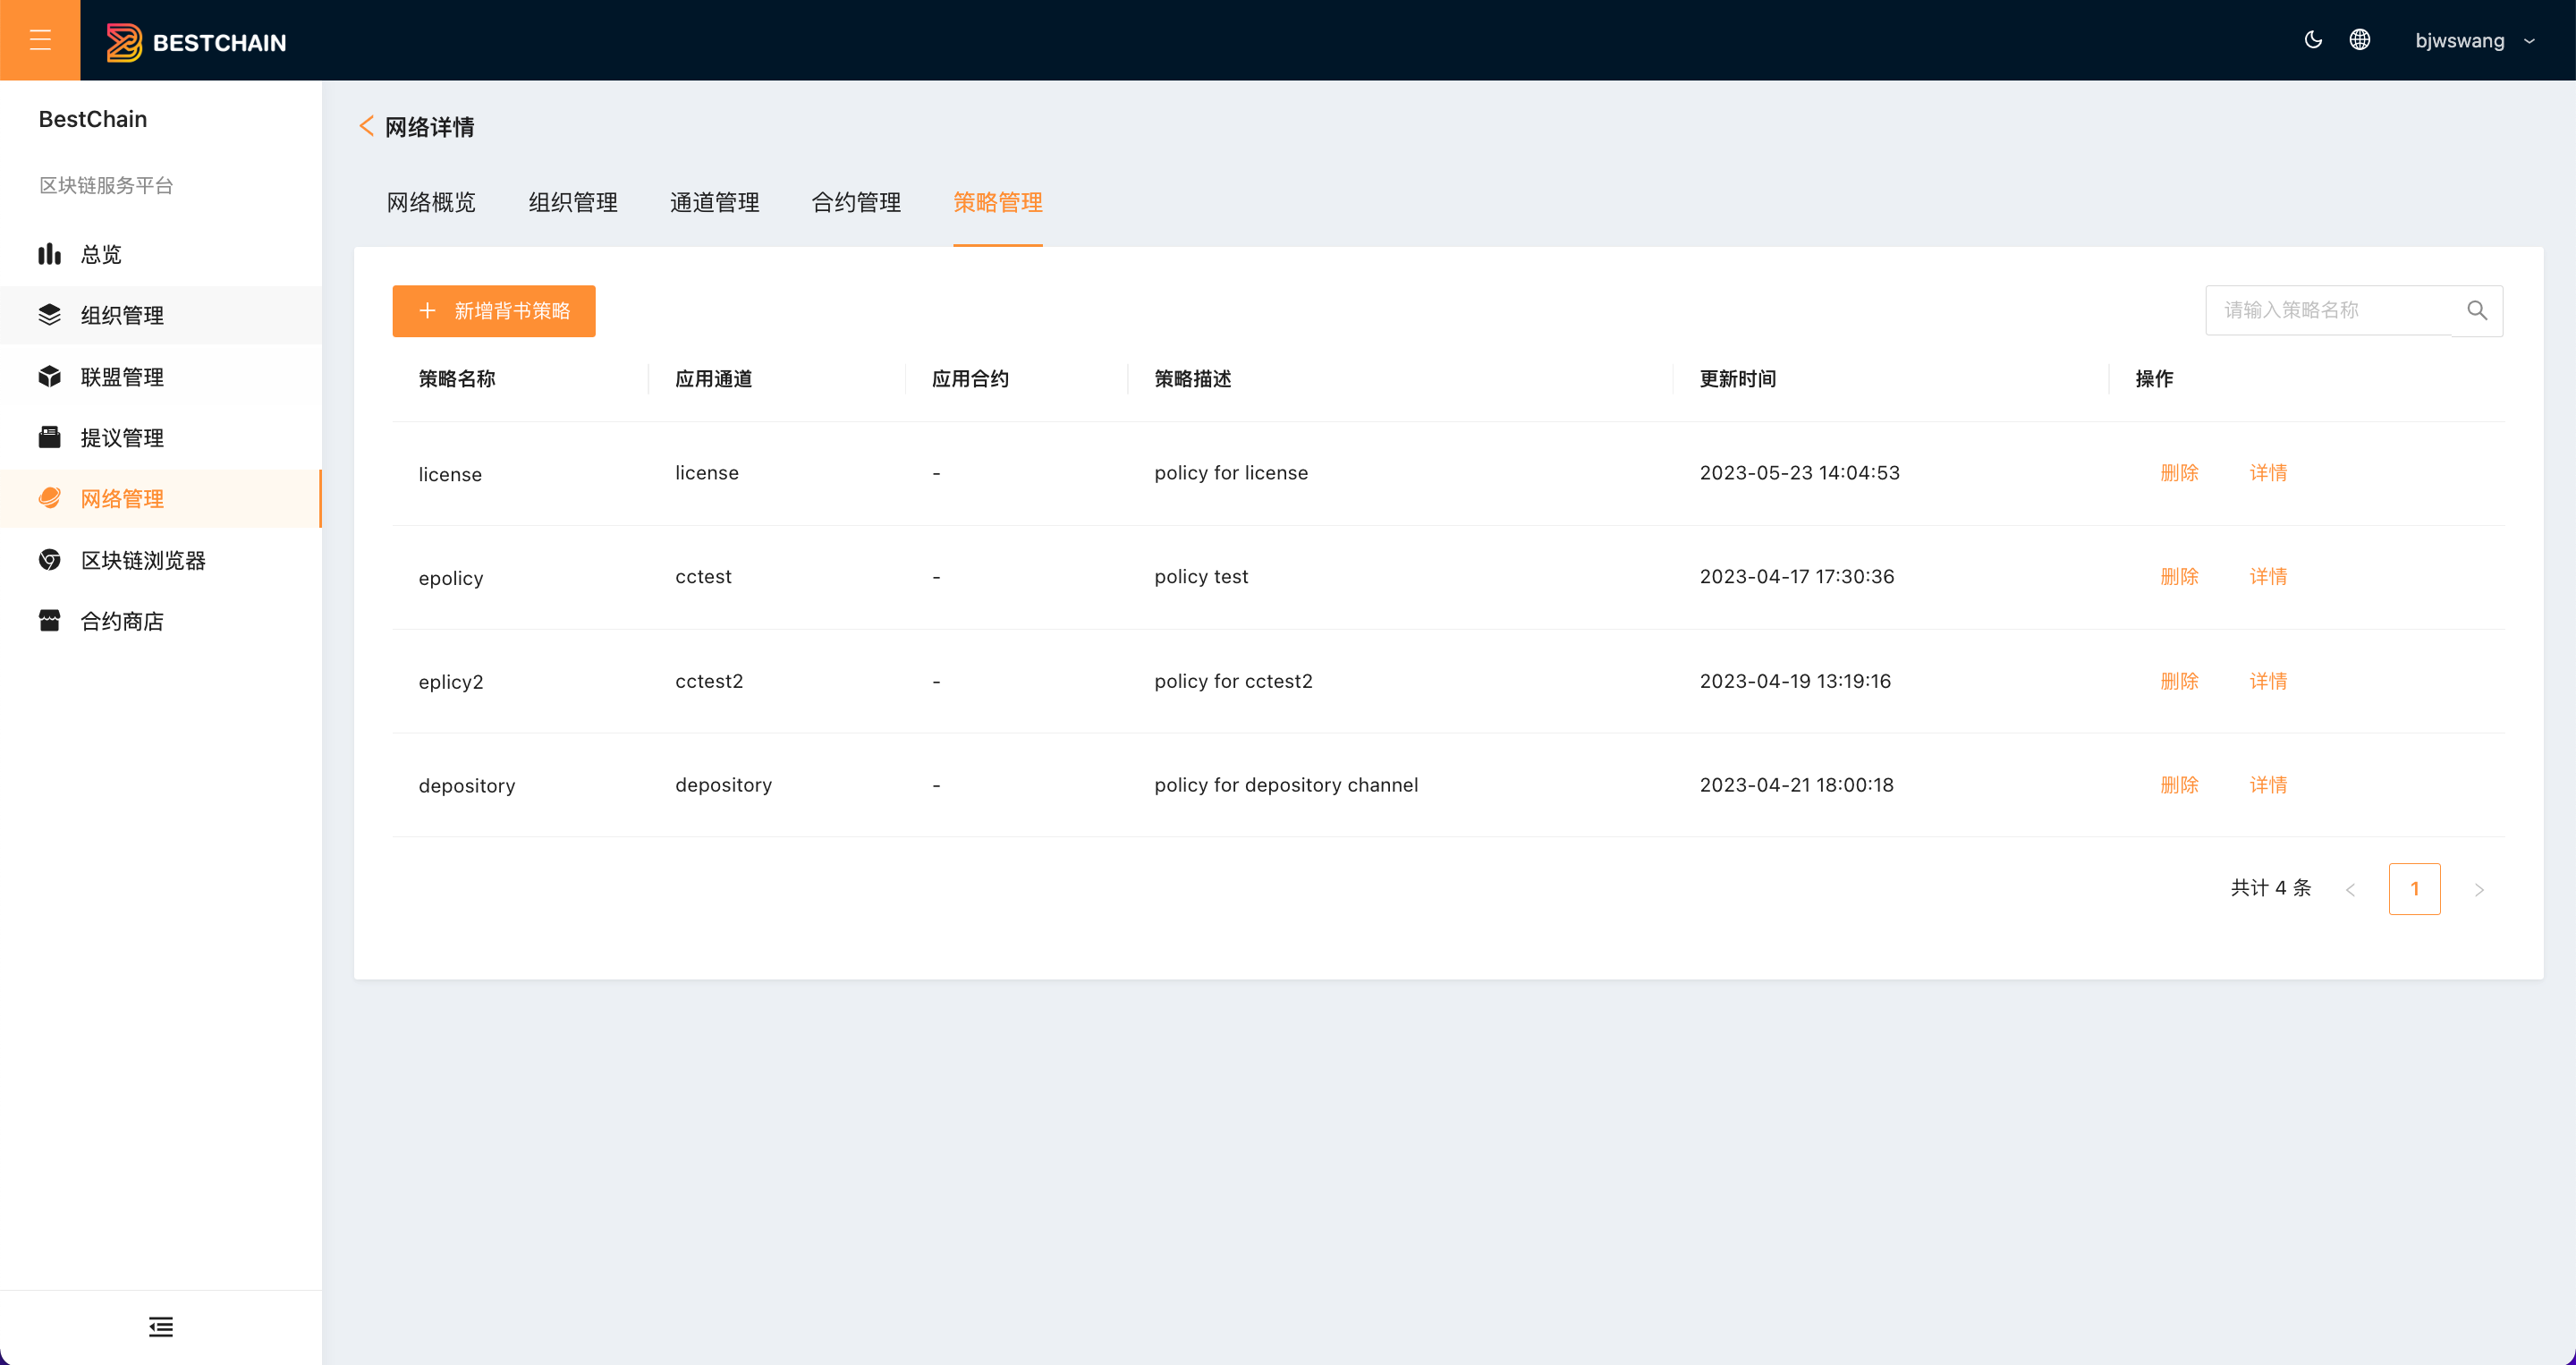Click the 提议管理 folder icon
Viewport: 2576px width, 1365px height.
pyautogui.click(x=49, y=437)
